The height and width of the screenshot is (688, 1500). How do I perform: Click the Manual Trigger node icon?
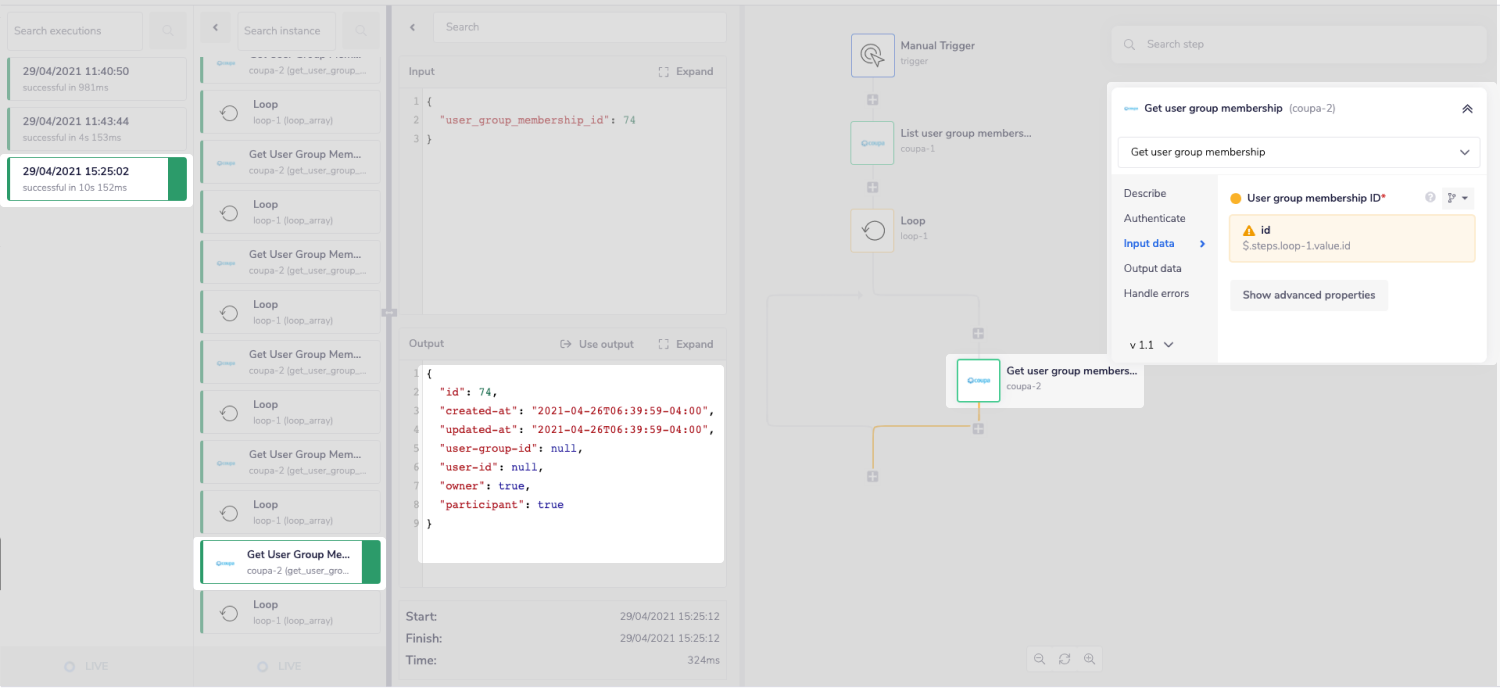point(872,55)
